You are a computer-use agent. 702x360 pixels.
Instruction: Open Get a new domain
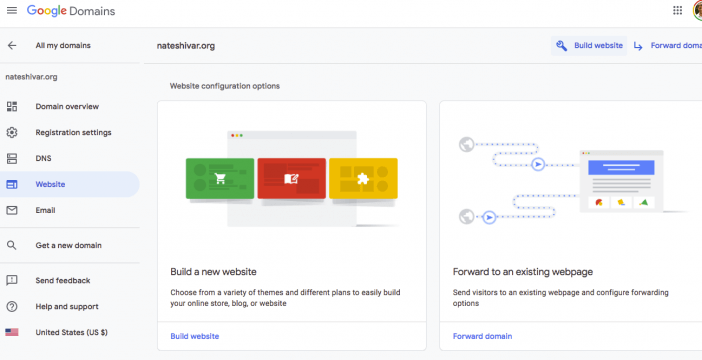(70, 245)
